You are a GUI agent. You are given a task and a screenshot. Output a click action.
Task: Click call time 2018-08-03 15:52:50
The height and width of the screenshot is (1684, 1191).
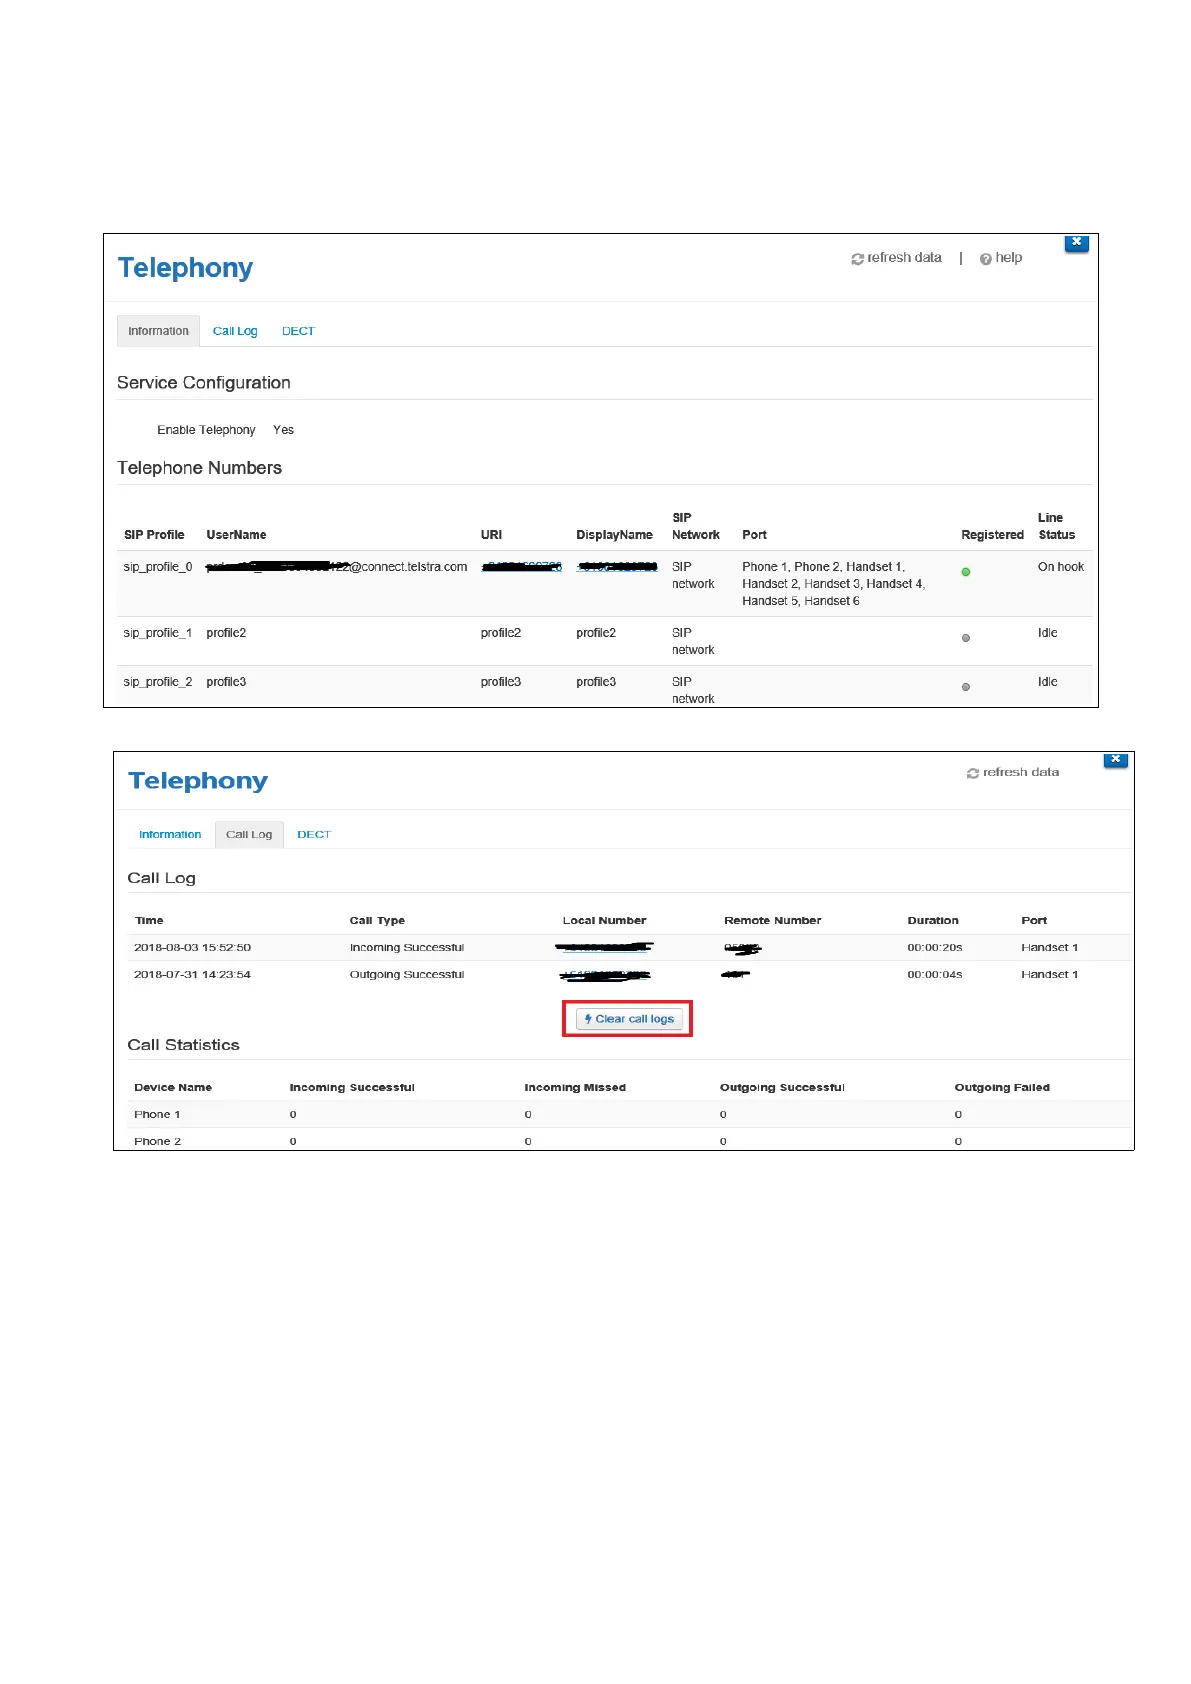pyautogui.click(x=192, y=947)
